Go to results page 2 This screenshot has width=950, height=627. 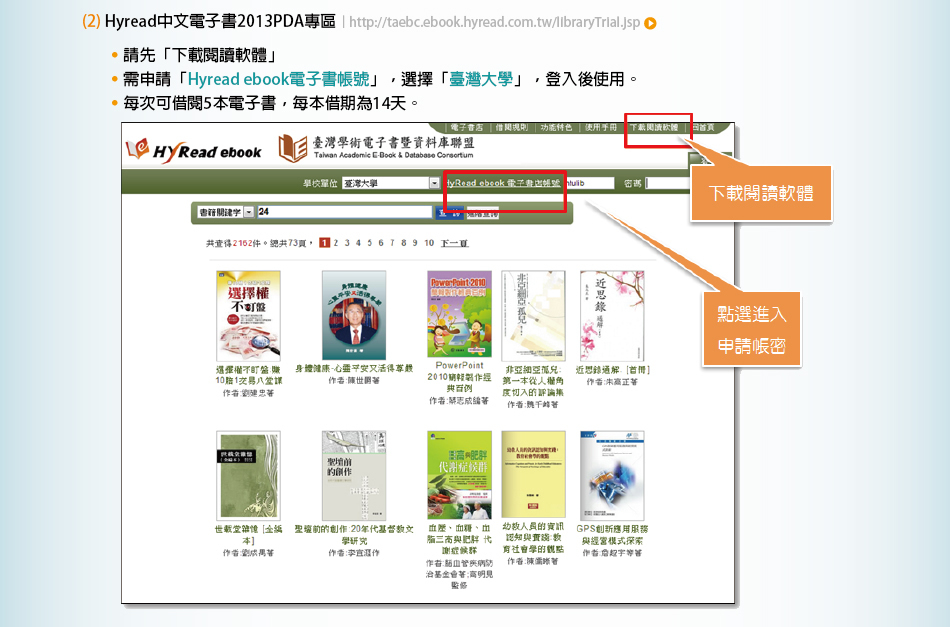[x=336, y=243]
